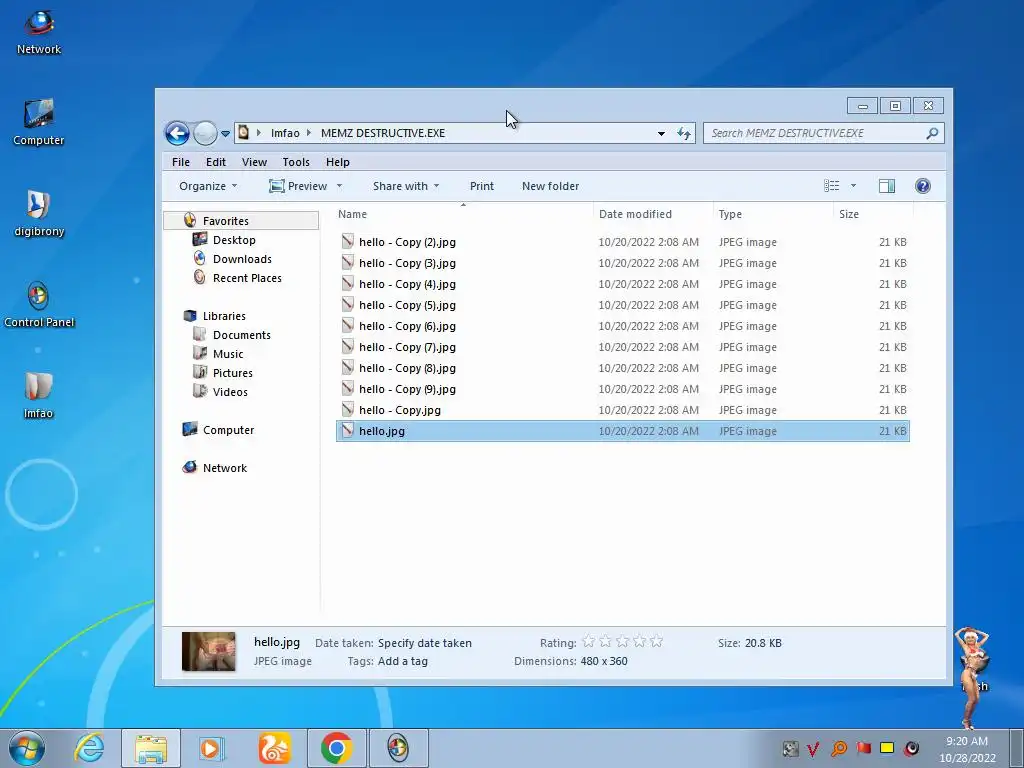Screen dimensions: 1024x768
Task: Click the Preview toolbar button
Action: (x=298, y=186)
